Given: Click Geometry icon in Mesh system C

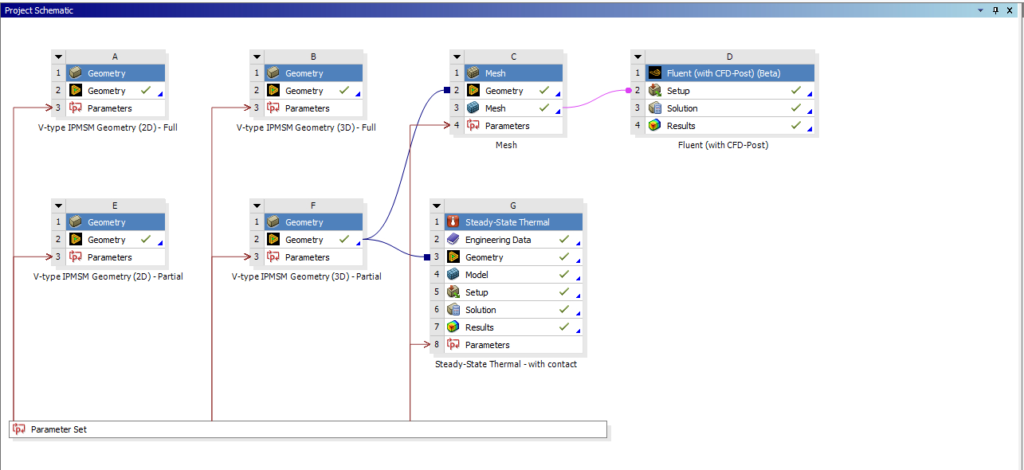Looking at the screenshot, I should [473, 91].
